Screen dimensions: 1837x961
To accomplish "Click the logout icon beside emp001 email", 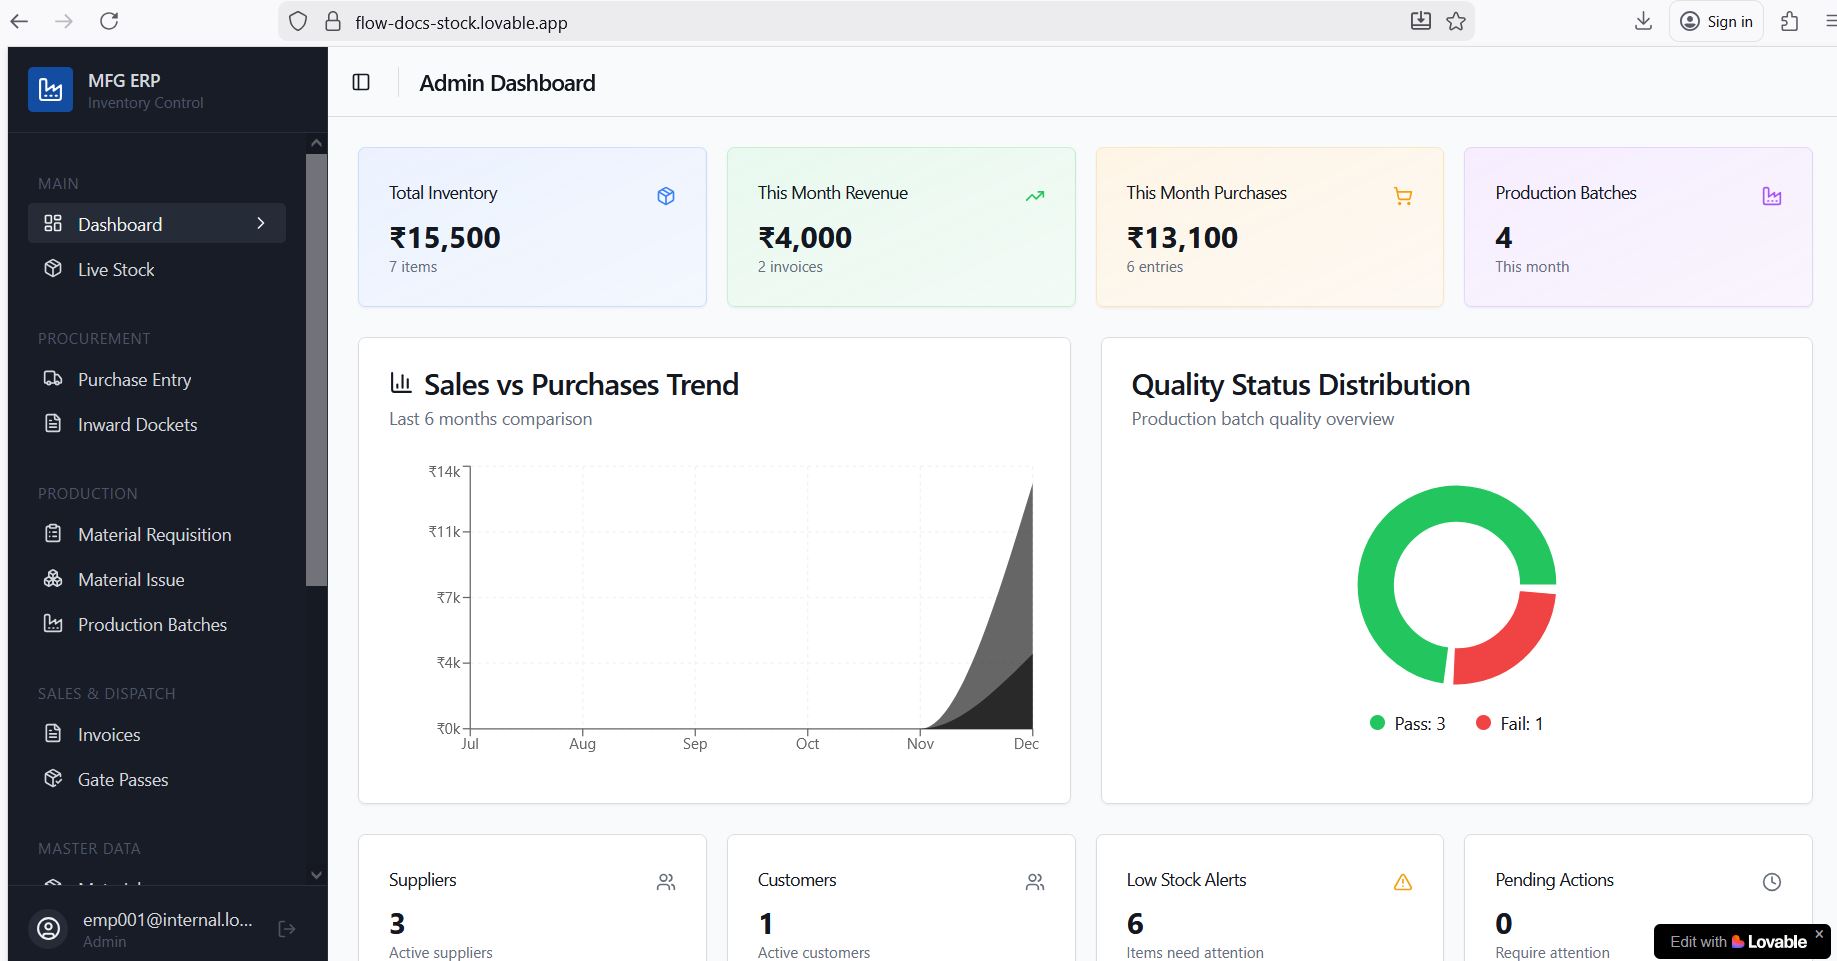I will pyautogui.click(x=287, y=929).
